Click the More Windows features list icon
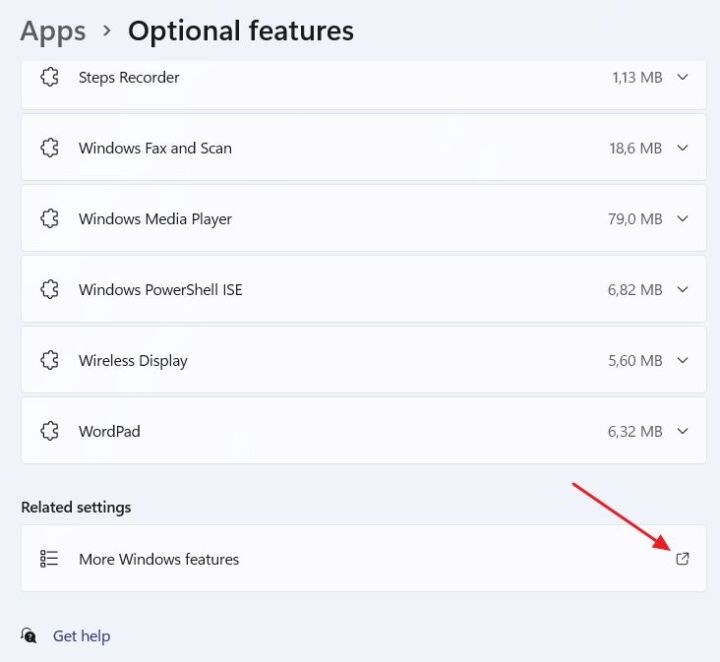 [x=49, y=559]
